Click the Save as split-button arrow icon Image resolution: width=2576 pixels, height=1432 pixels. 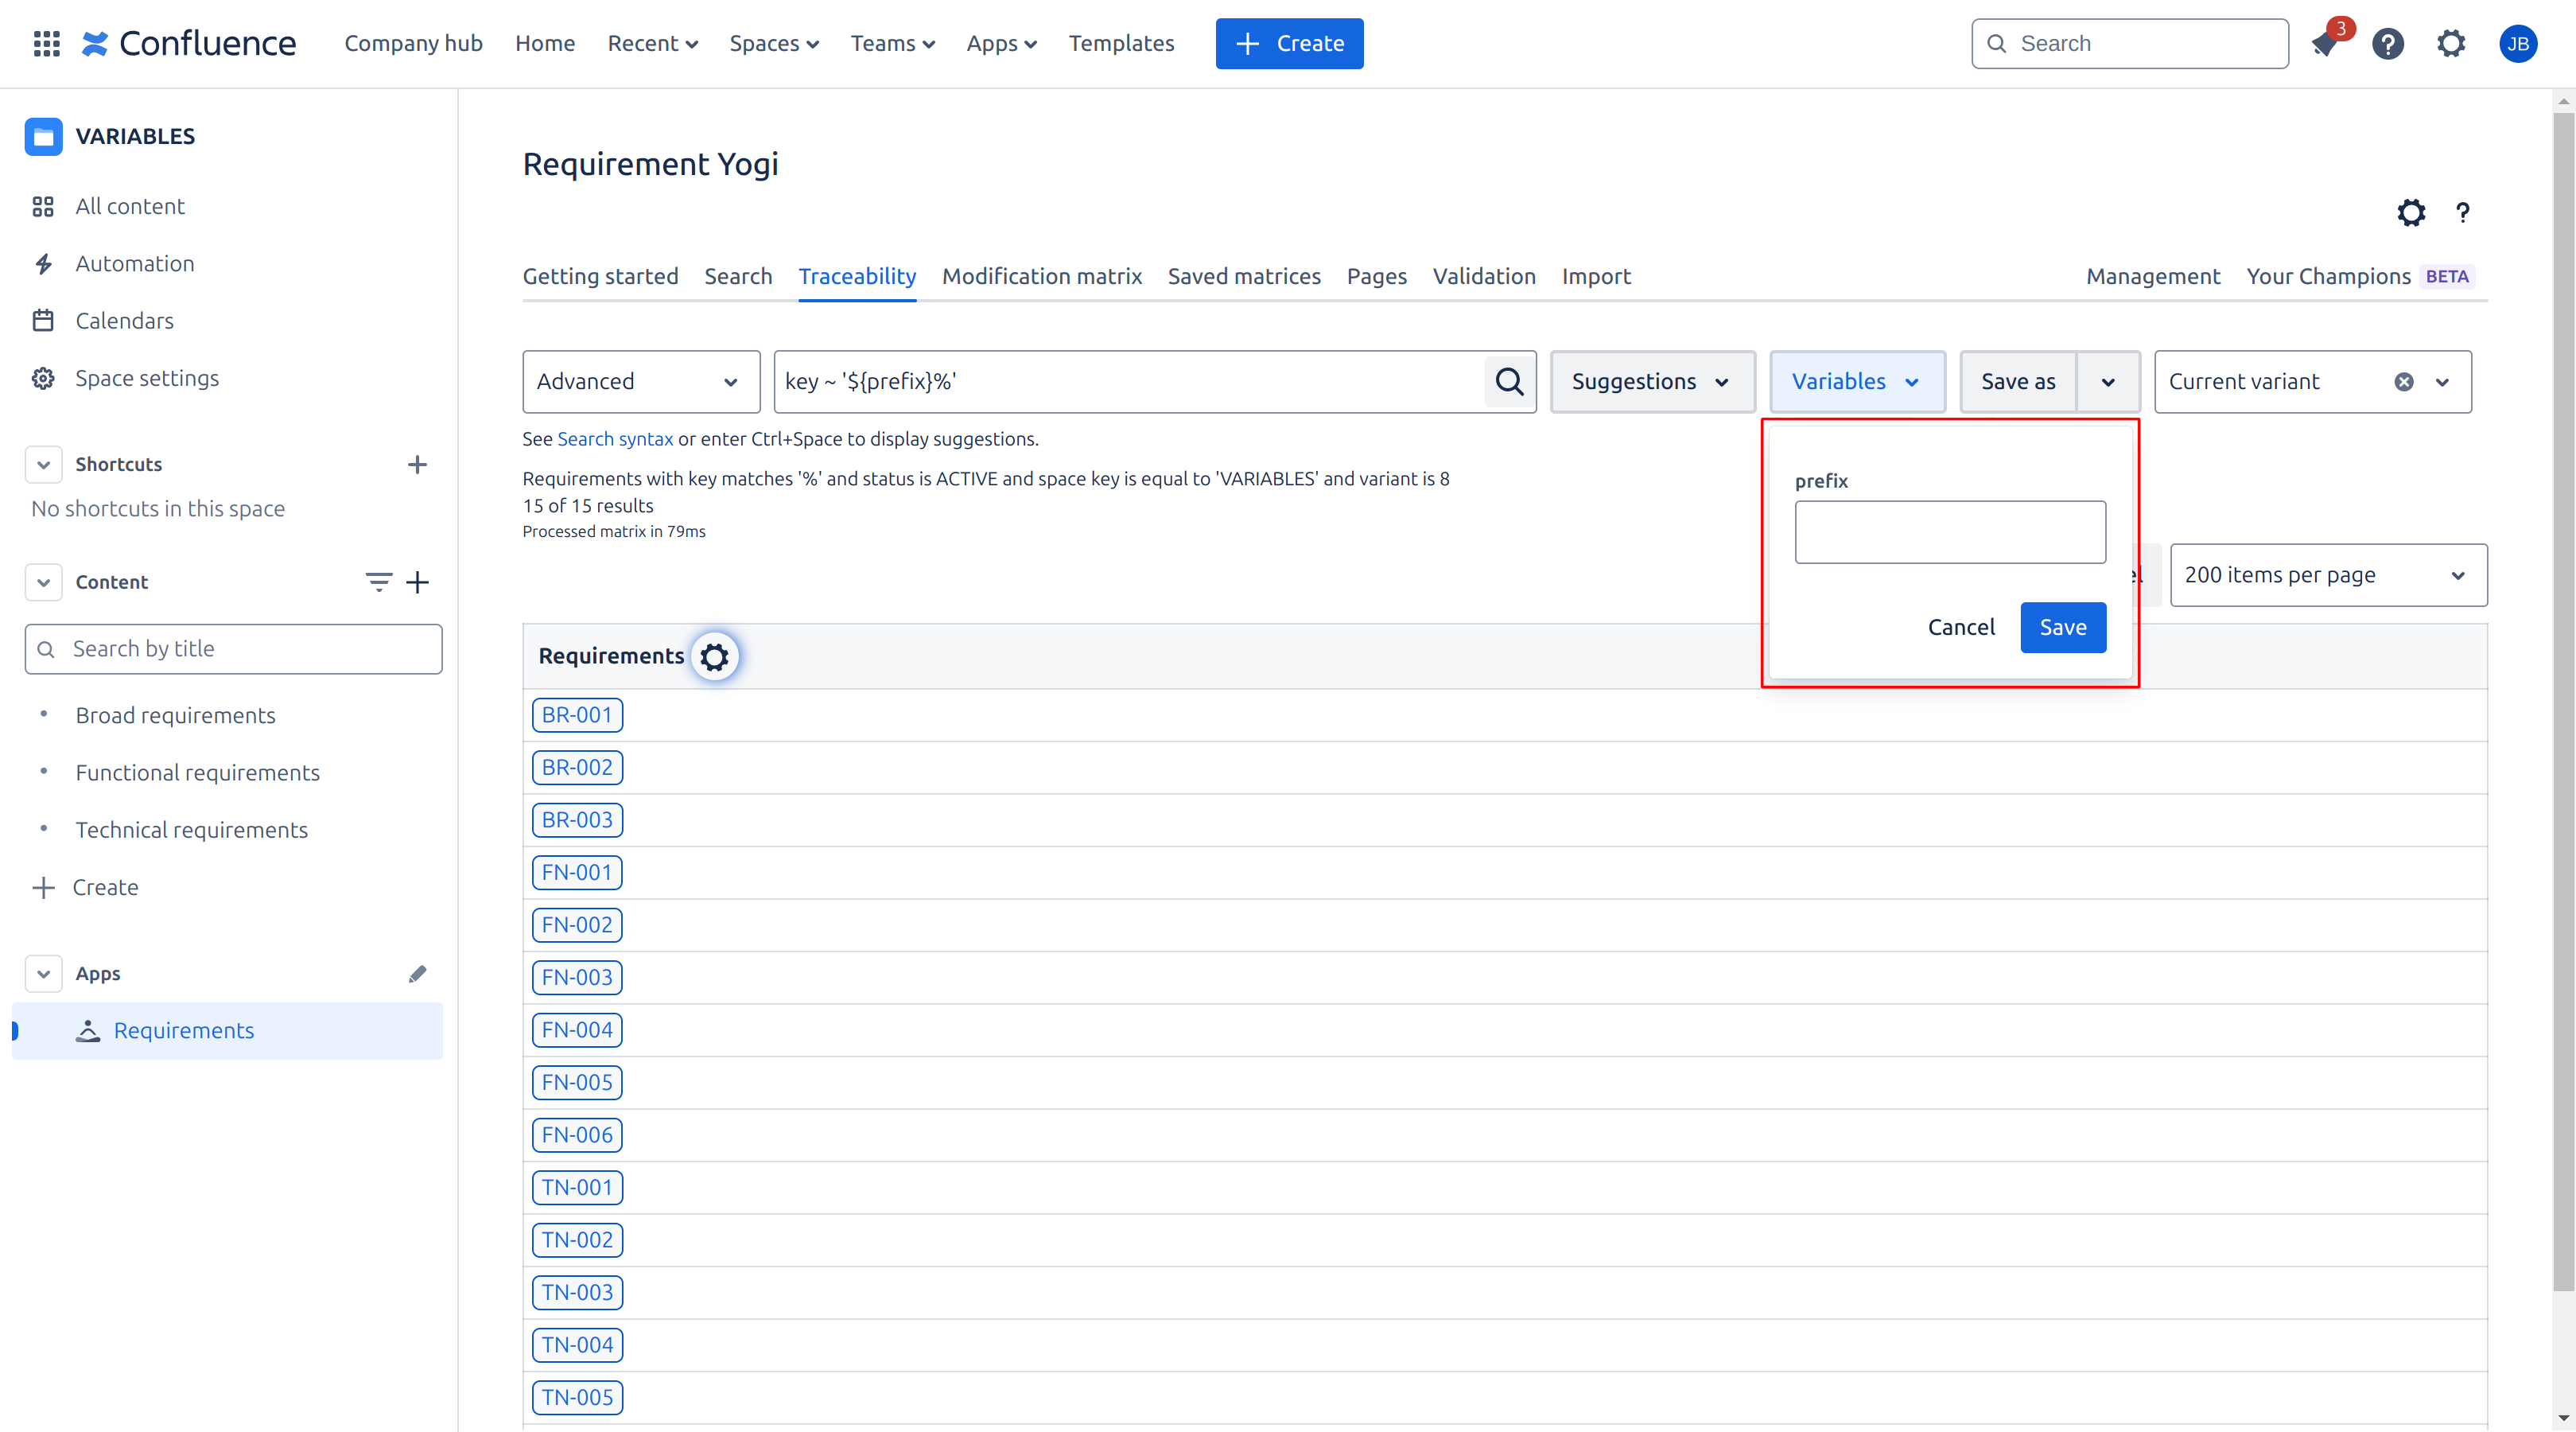pos(2108,381)
